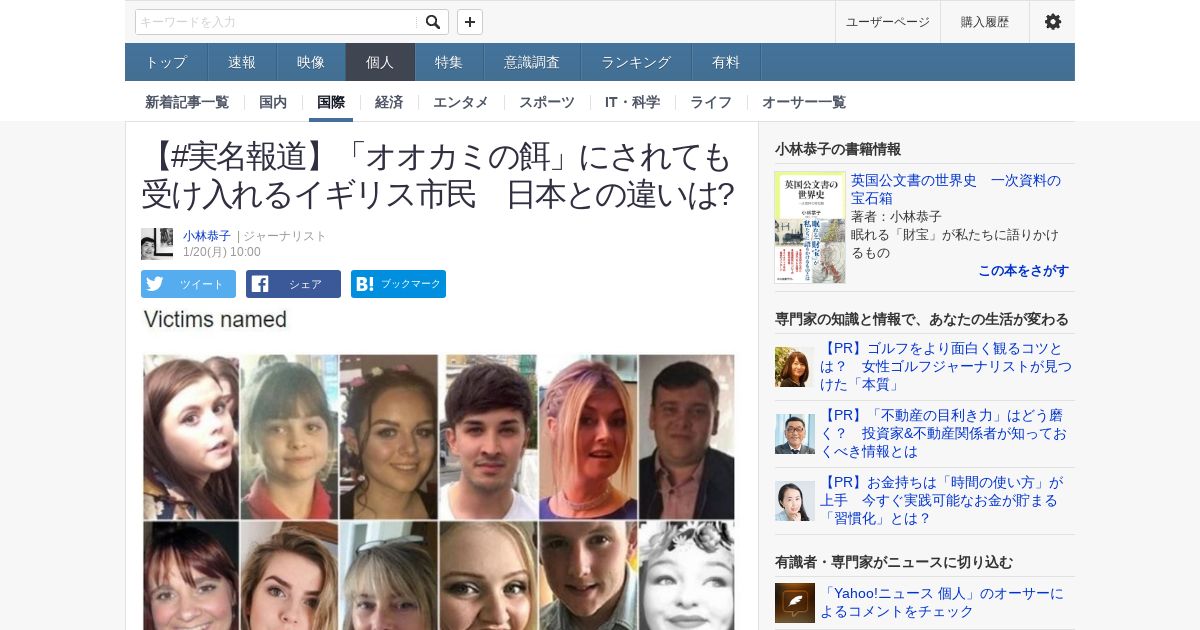Tweet article via ツイート button
This screenshot has height=630, width=1200.
coord(188,284)
